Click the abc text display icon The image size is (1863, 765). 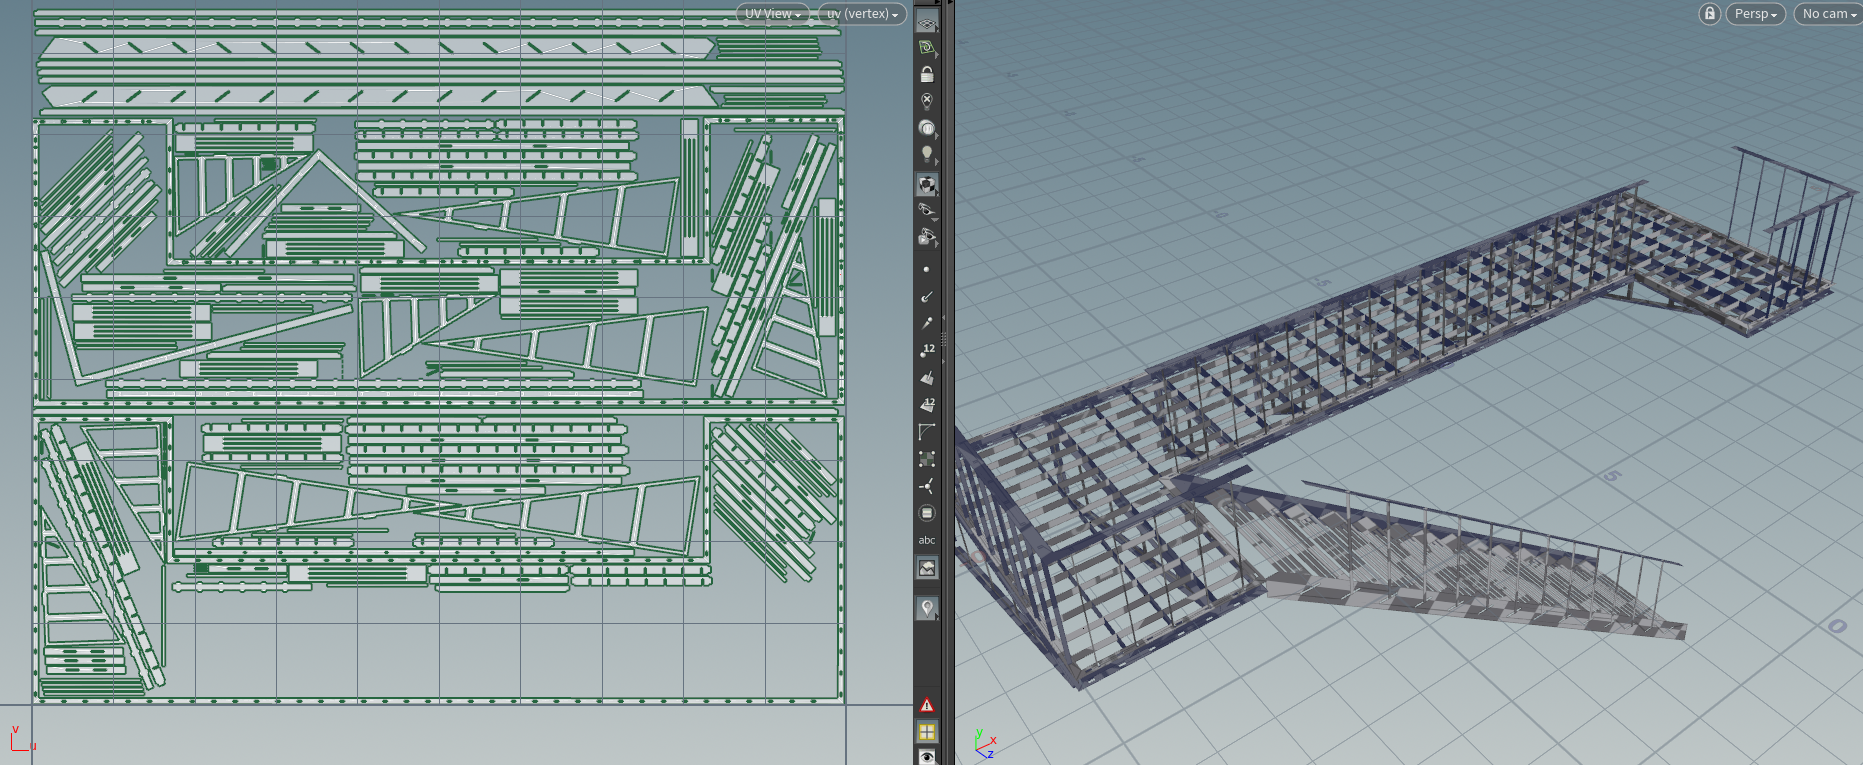(927, 540)
